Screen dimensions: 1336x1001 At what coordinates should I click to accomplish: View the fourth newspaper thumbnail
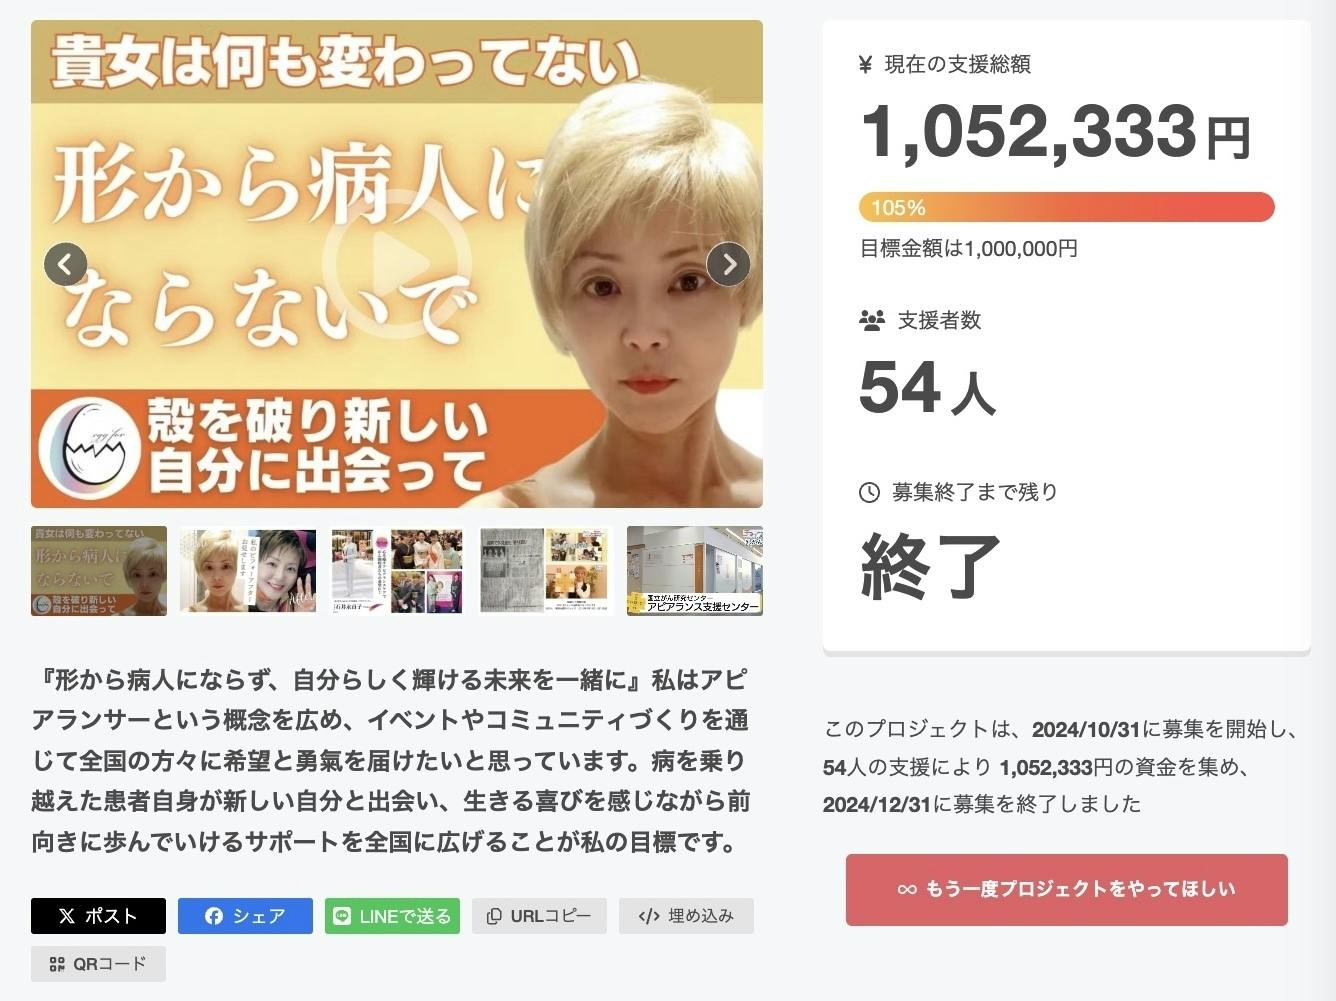point(545,570)
